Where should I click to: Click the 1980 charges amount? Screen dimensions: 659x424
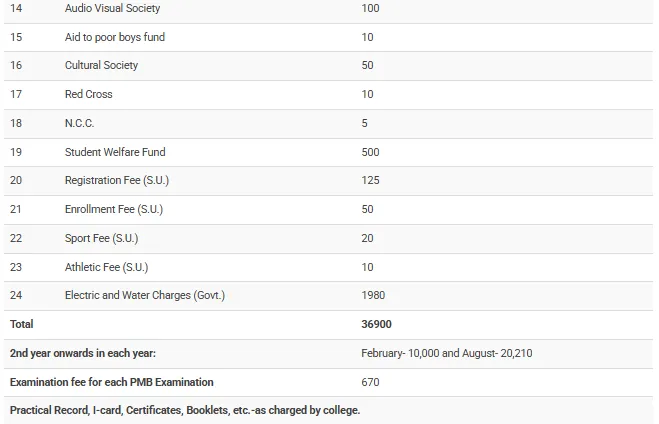(373, 295)
